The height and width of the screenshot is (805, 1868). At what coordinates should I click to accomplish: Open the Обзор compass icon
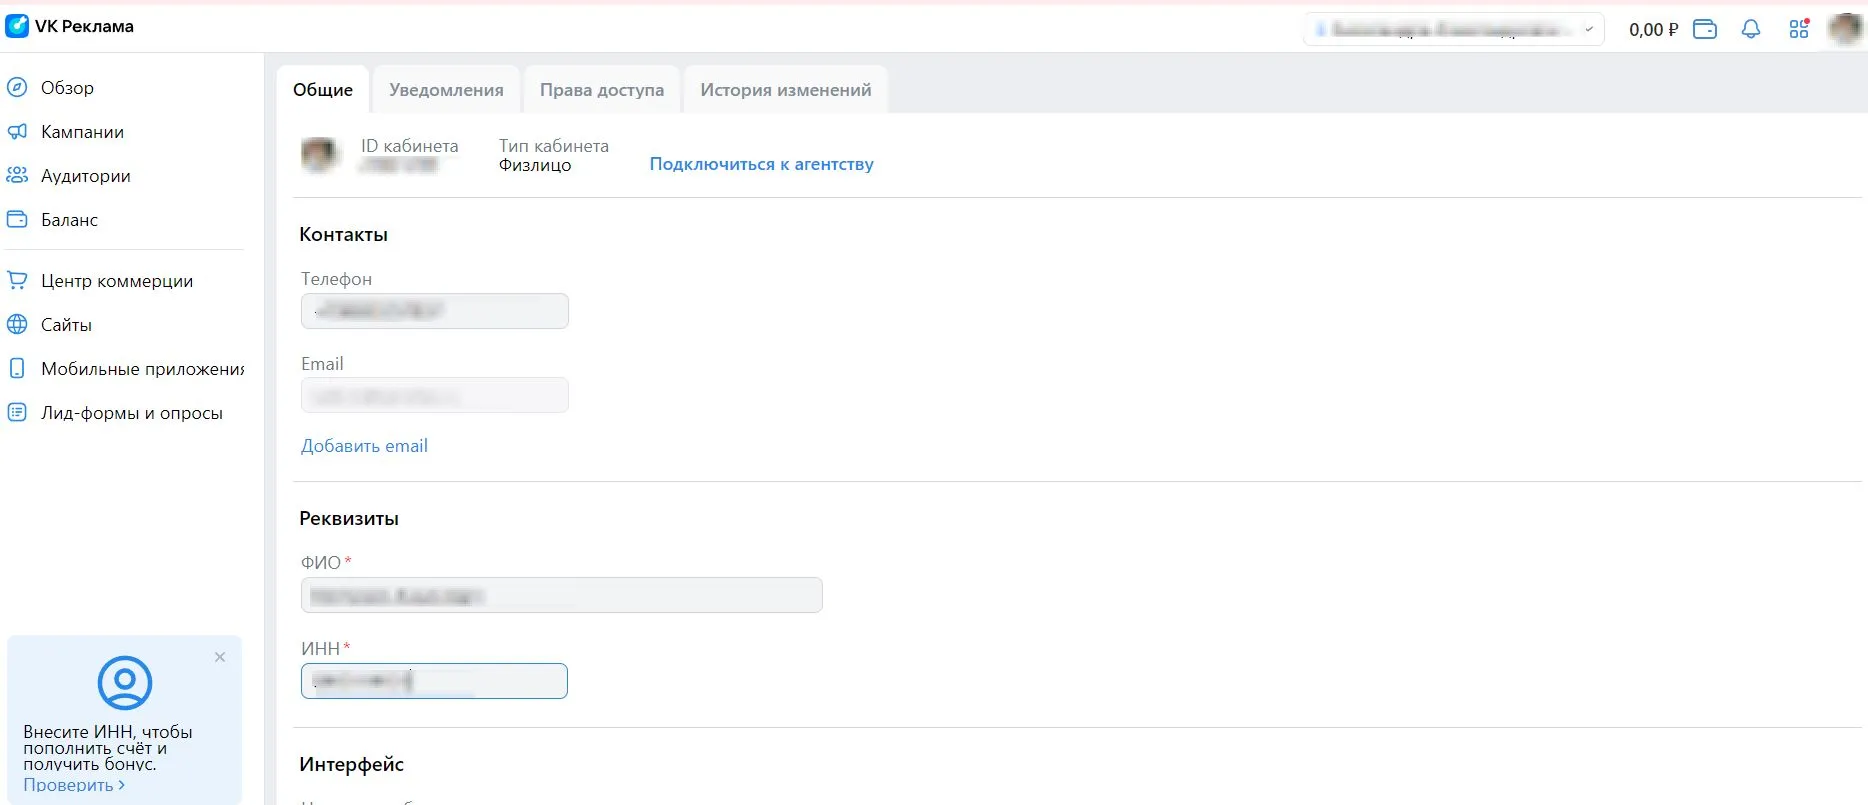pos(17,87)
